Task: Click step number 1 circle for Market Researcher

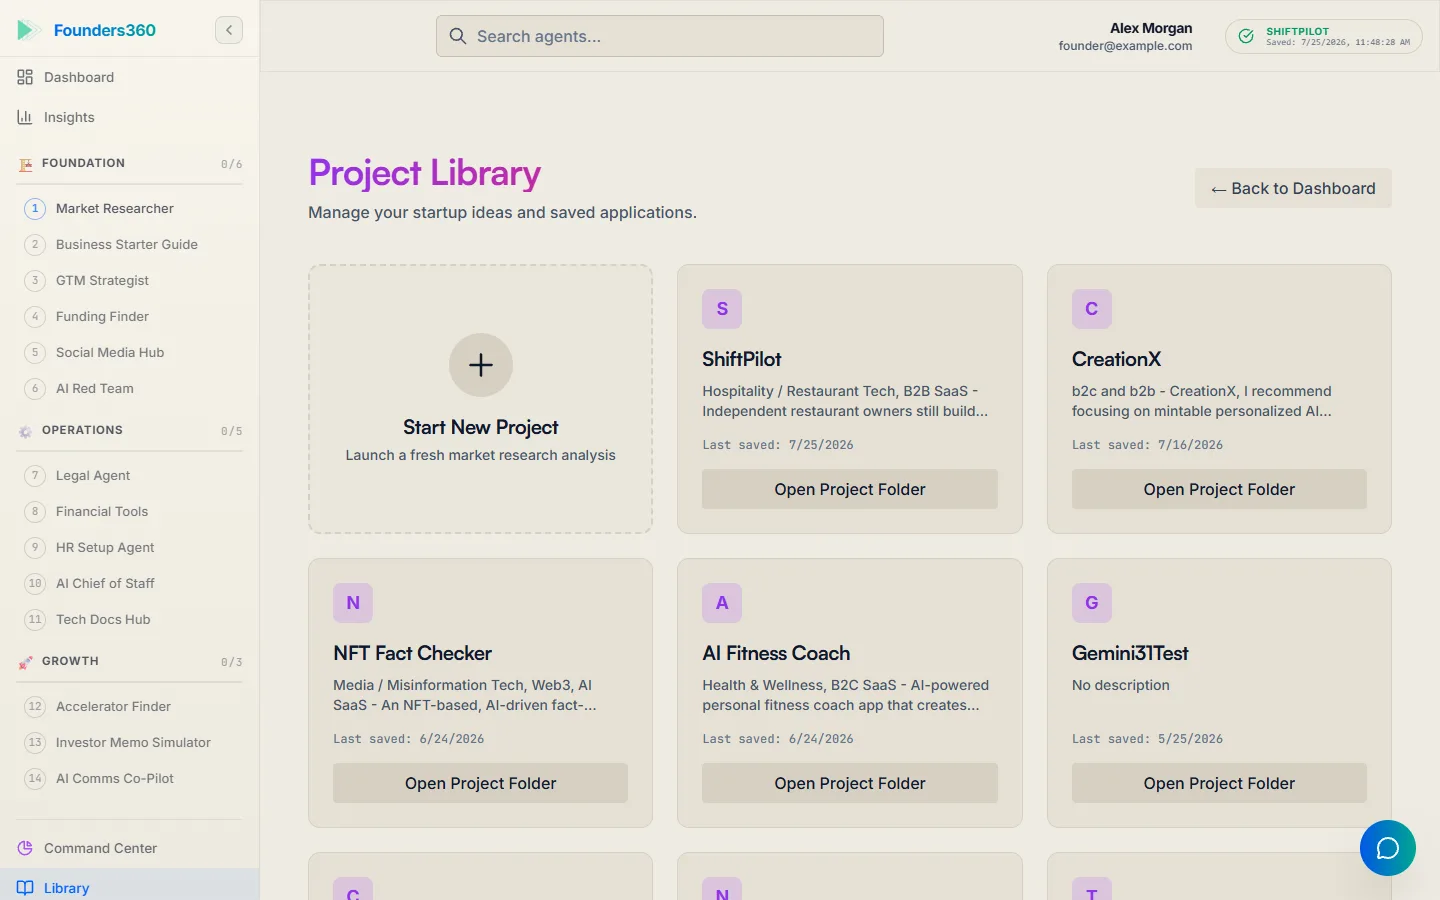Action: (x=35, y=208)
